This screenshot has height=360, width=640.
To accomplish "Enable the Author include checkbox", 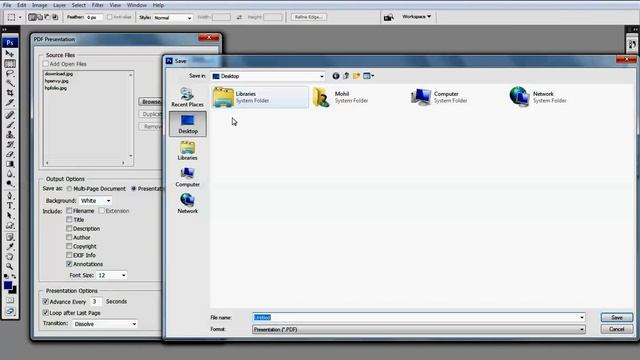I will pyautogui.click(x=69, y=237).
